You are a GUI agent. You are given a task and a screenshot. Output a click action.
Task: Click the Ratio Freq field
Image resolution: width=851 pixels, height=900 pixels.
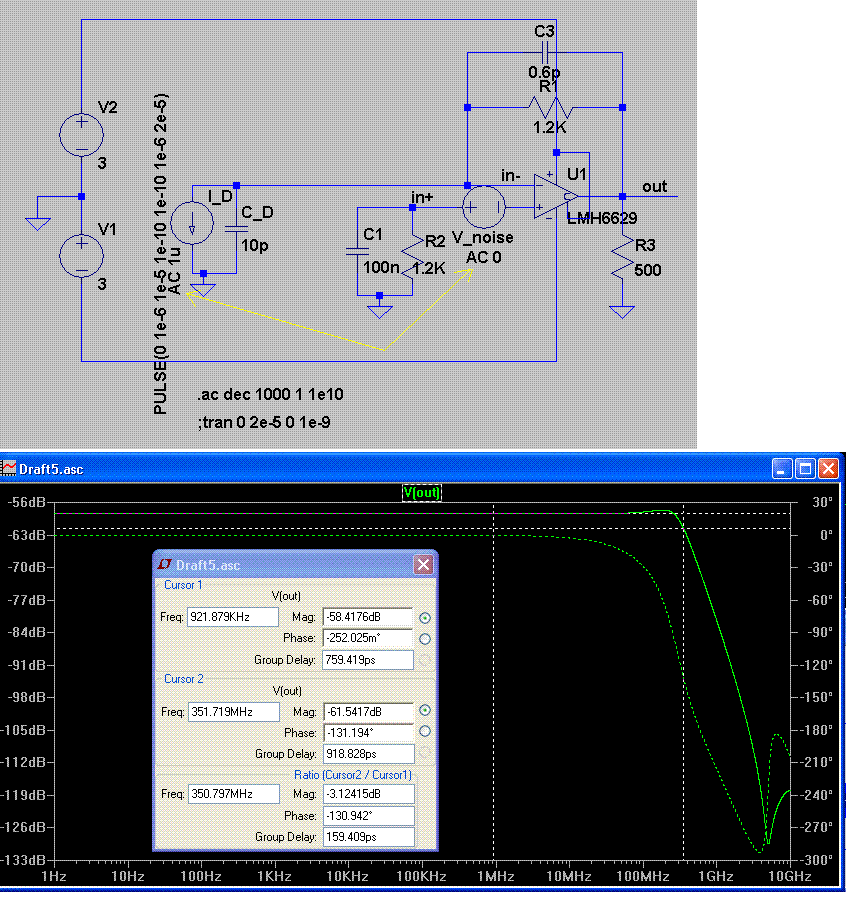(234, 794)
